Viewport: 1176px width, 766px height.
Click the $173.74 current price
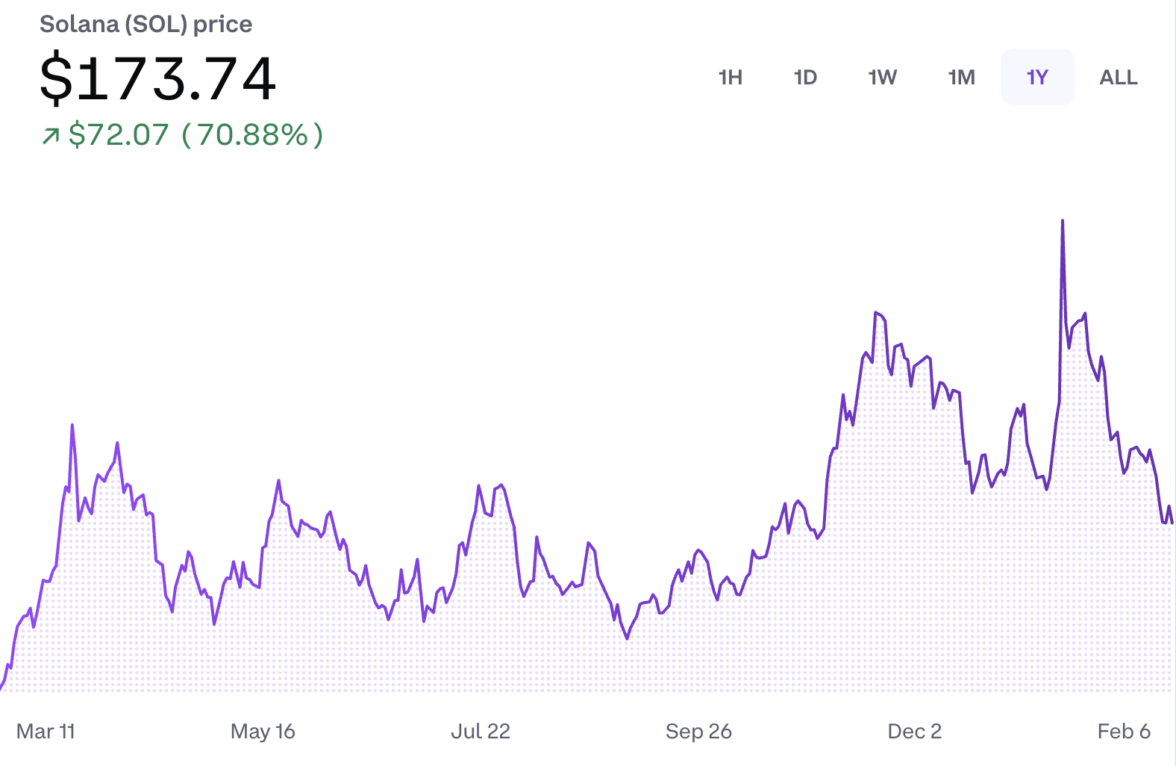coord(158,80)
